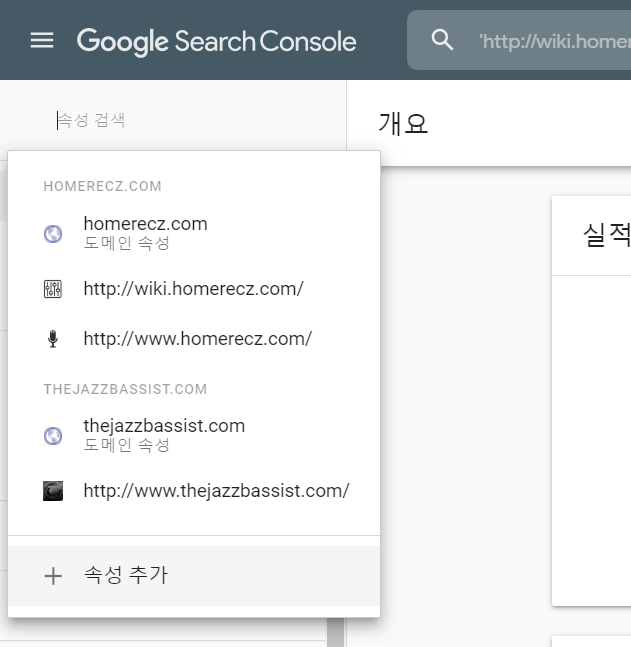631x647 pixels.
Task: Open http://www.thejazzbassist.com/ property
Action: click(216, 491)
